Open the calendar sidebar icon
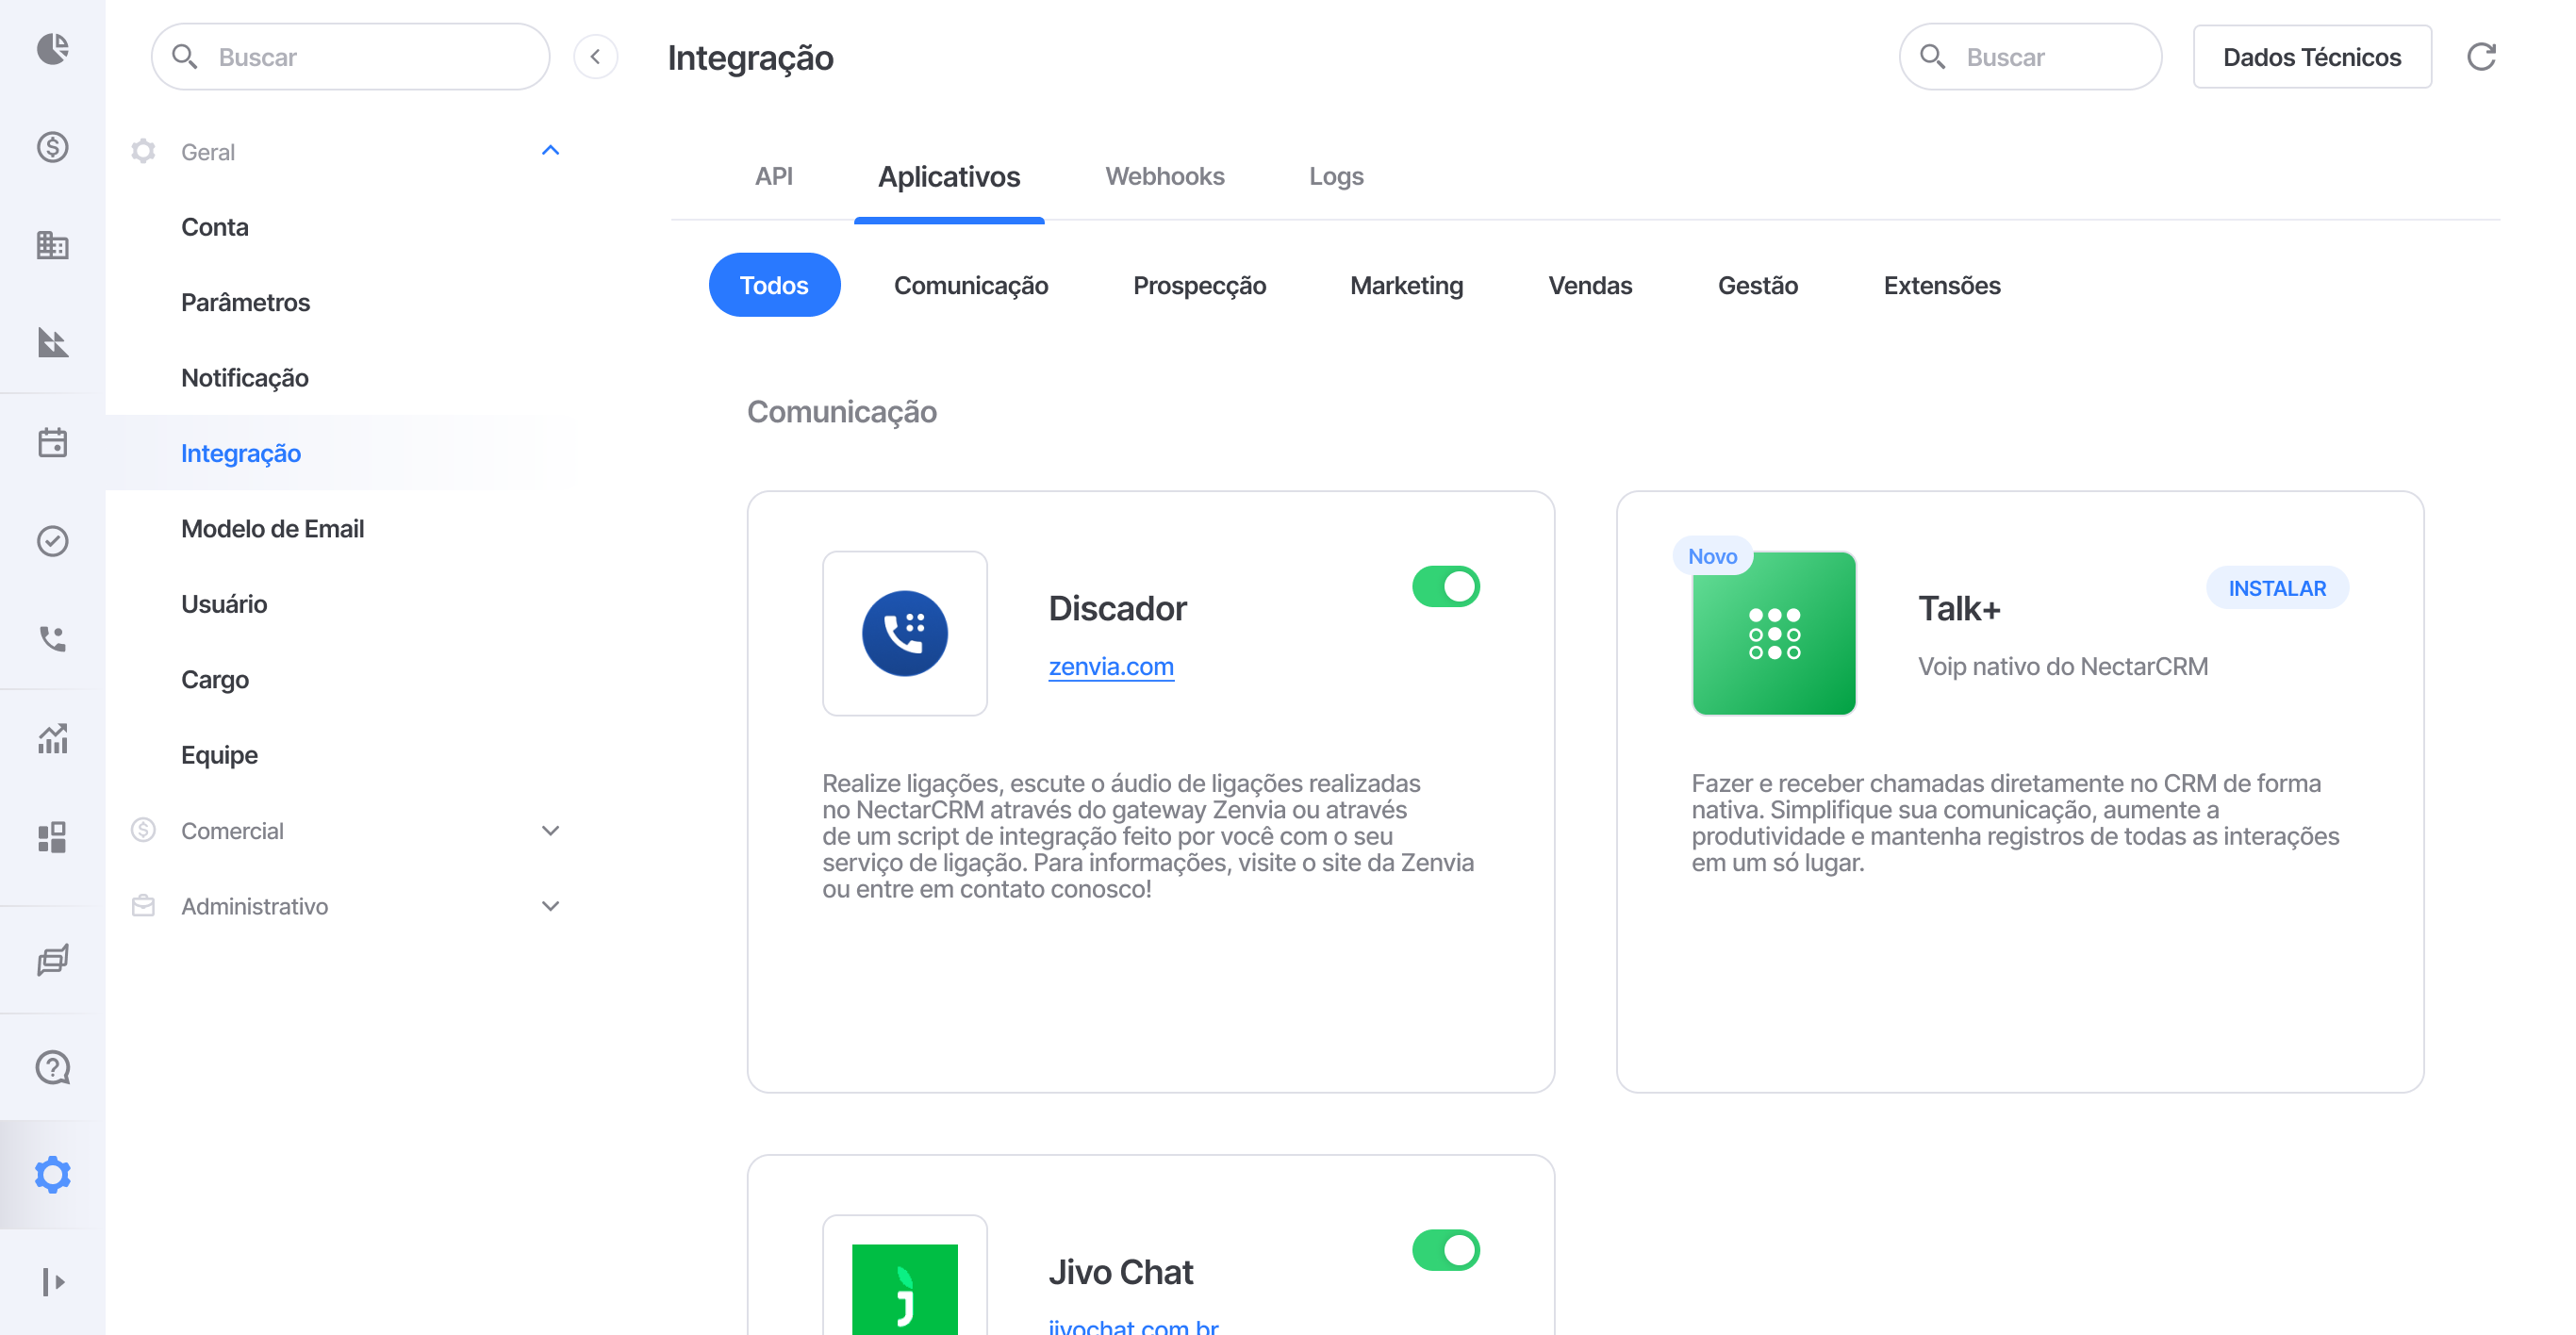The image size is (2576, 1335). [x=52, y=443]
